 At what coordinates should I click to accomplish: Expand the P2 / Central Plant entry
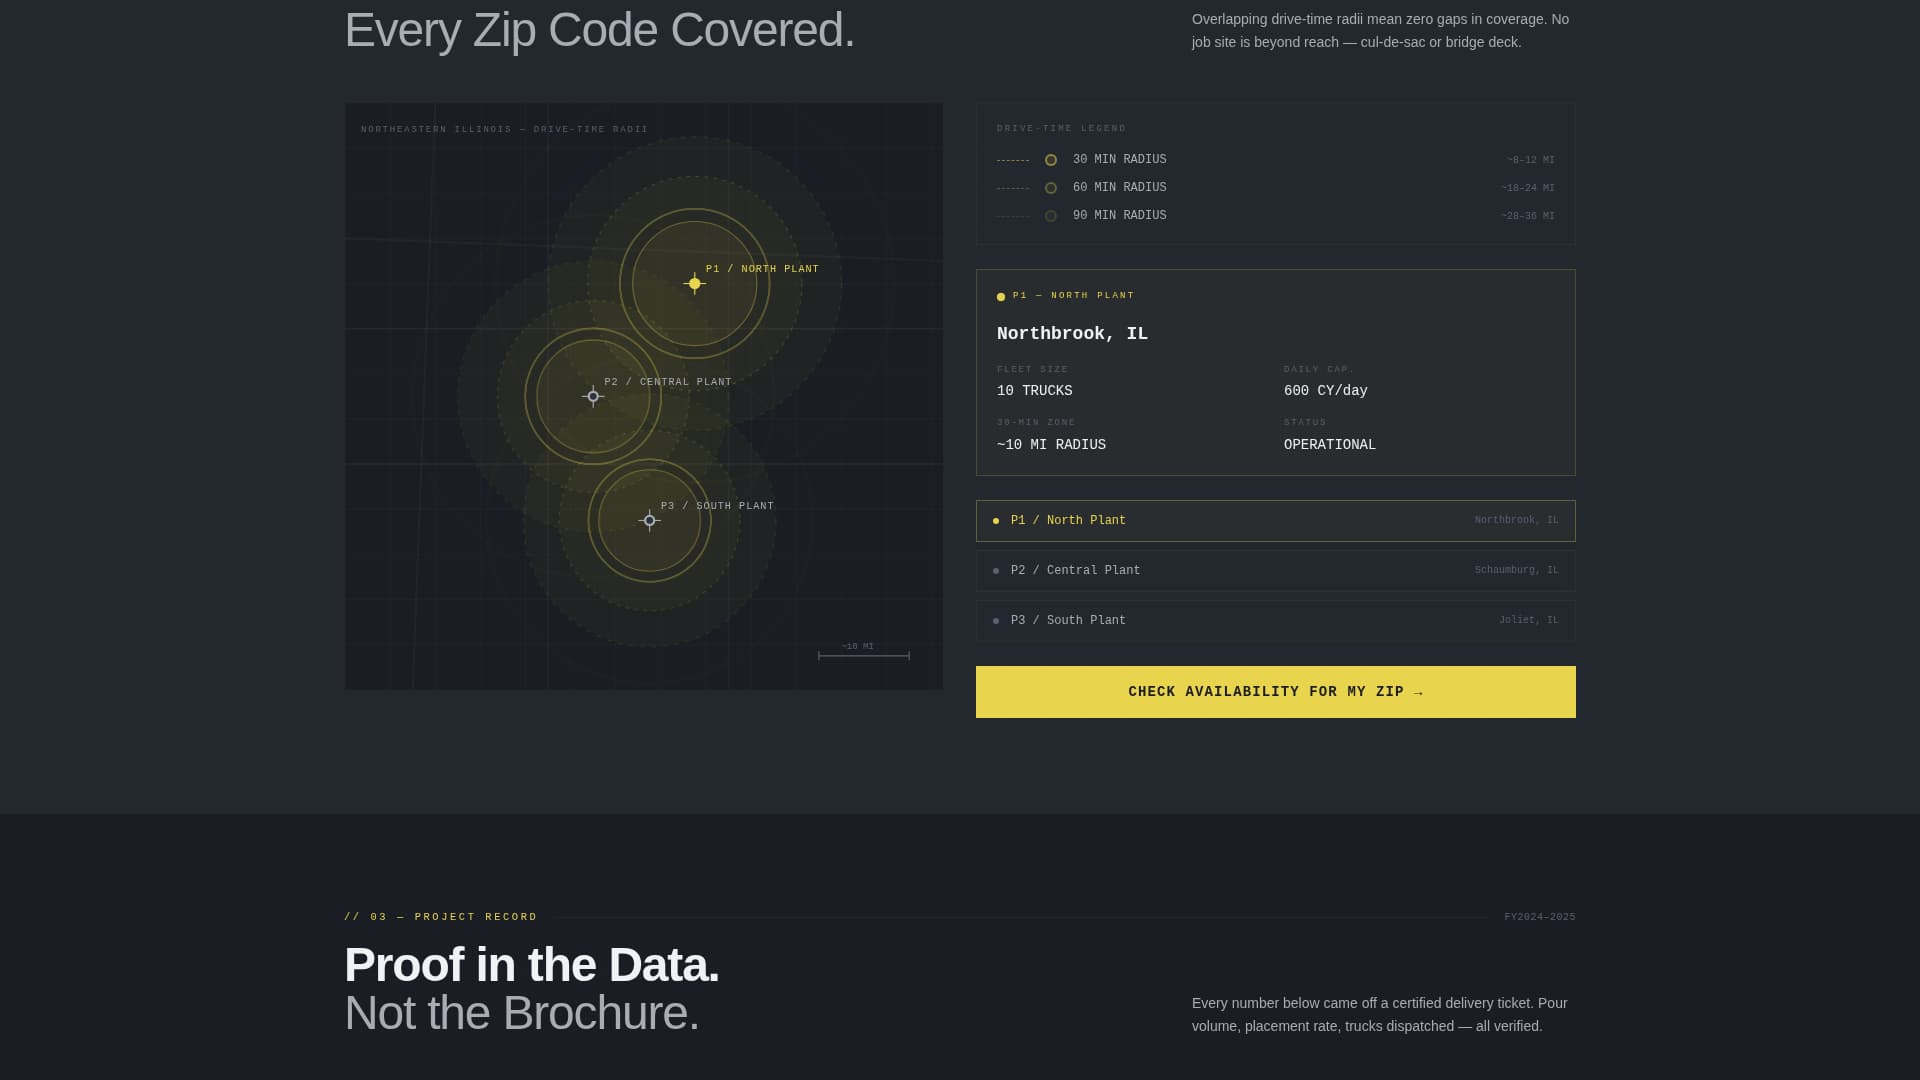1275,570
